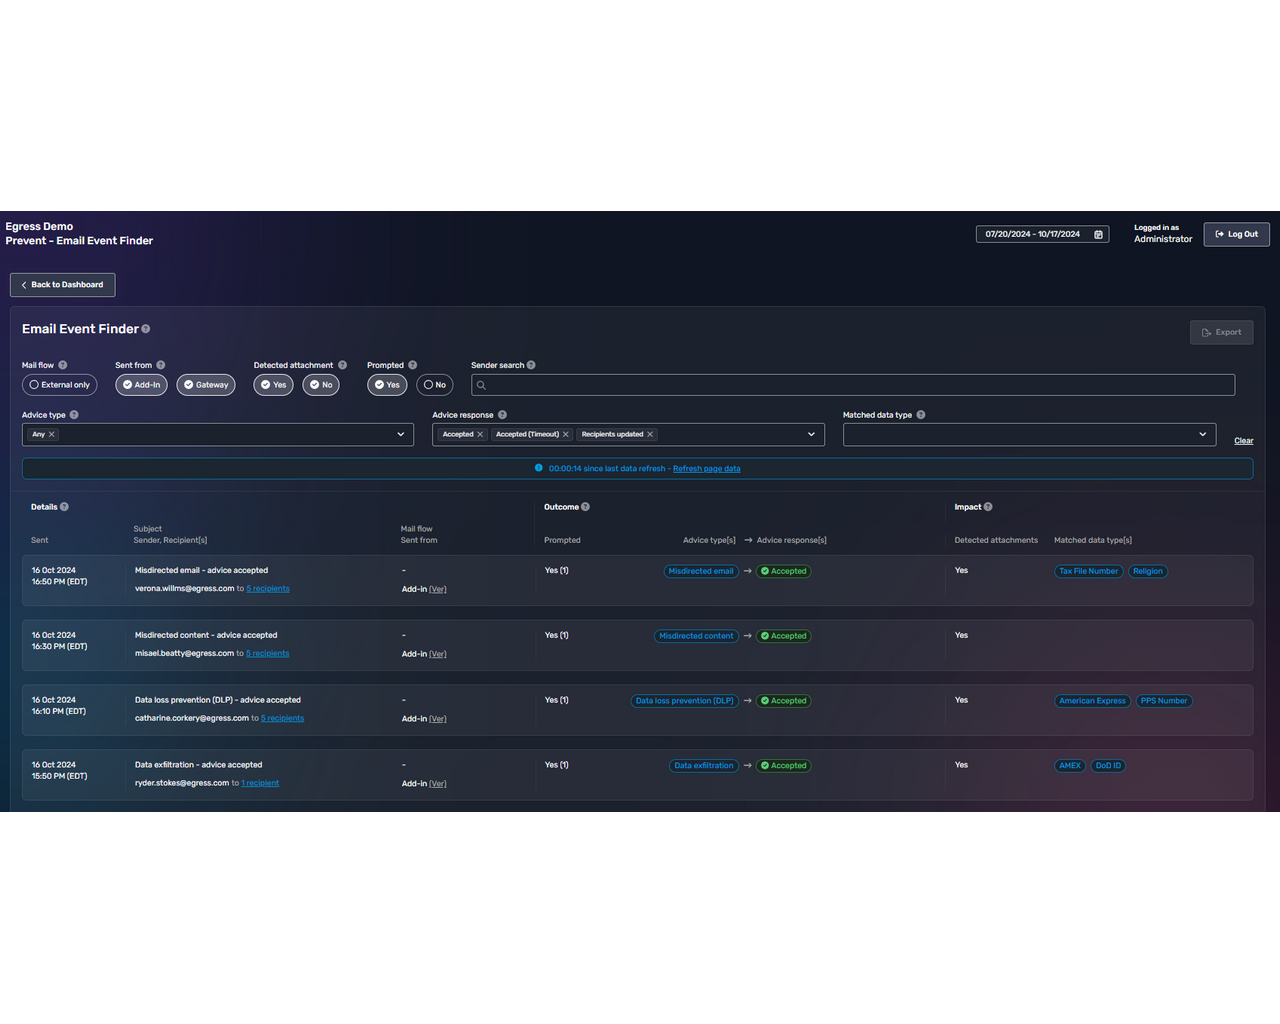This screenshot has height=1024, width=1280.
Task: Click help icon next to Outcome header
Action: click(586, 507)
